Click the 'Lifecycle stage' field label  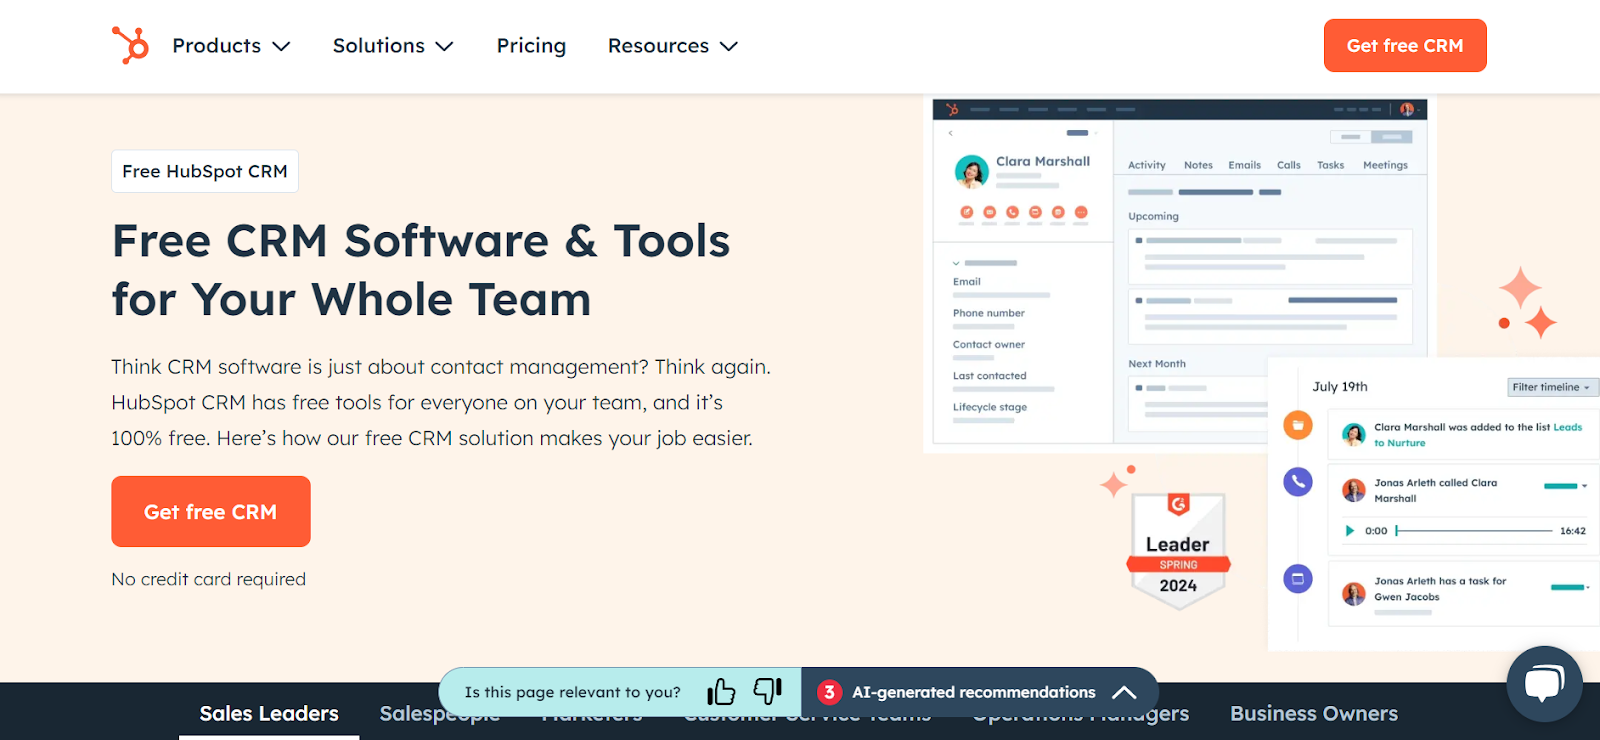(x=990, y=407)
